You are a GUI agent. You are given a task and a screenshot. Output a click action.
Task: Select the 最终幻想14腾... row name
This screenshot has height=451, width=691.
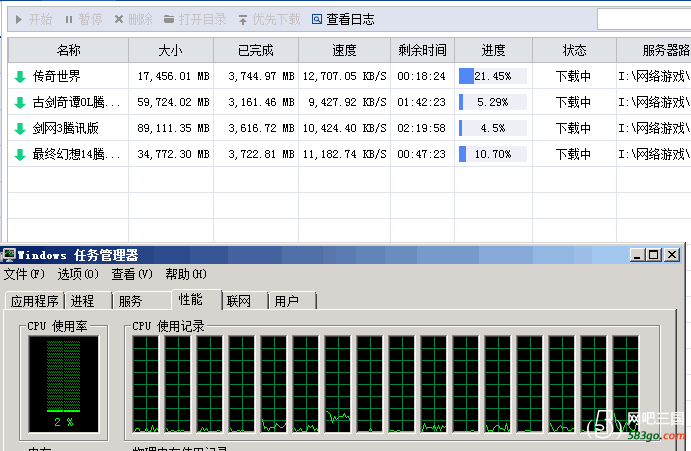point(76,154)
